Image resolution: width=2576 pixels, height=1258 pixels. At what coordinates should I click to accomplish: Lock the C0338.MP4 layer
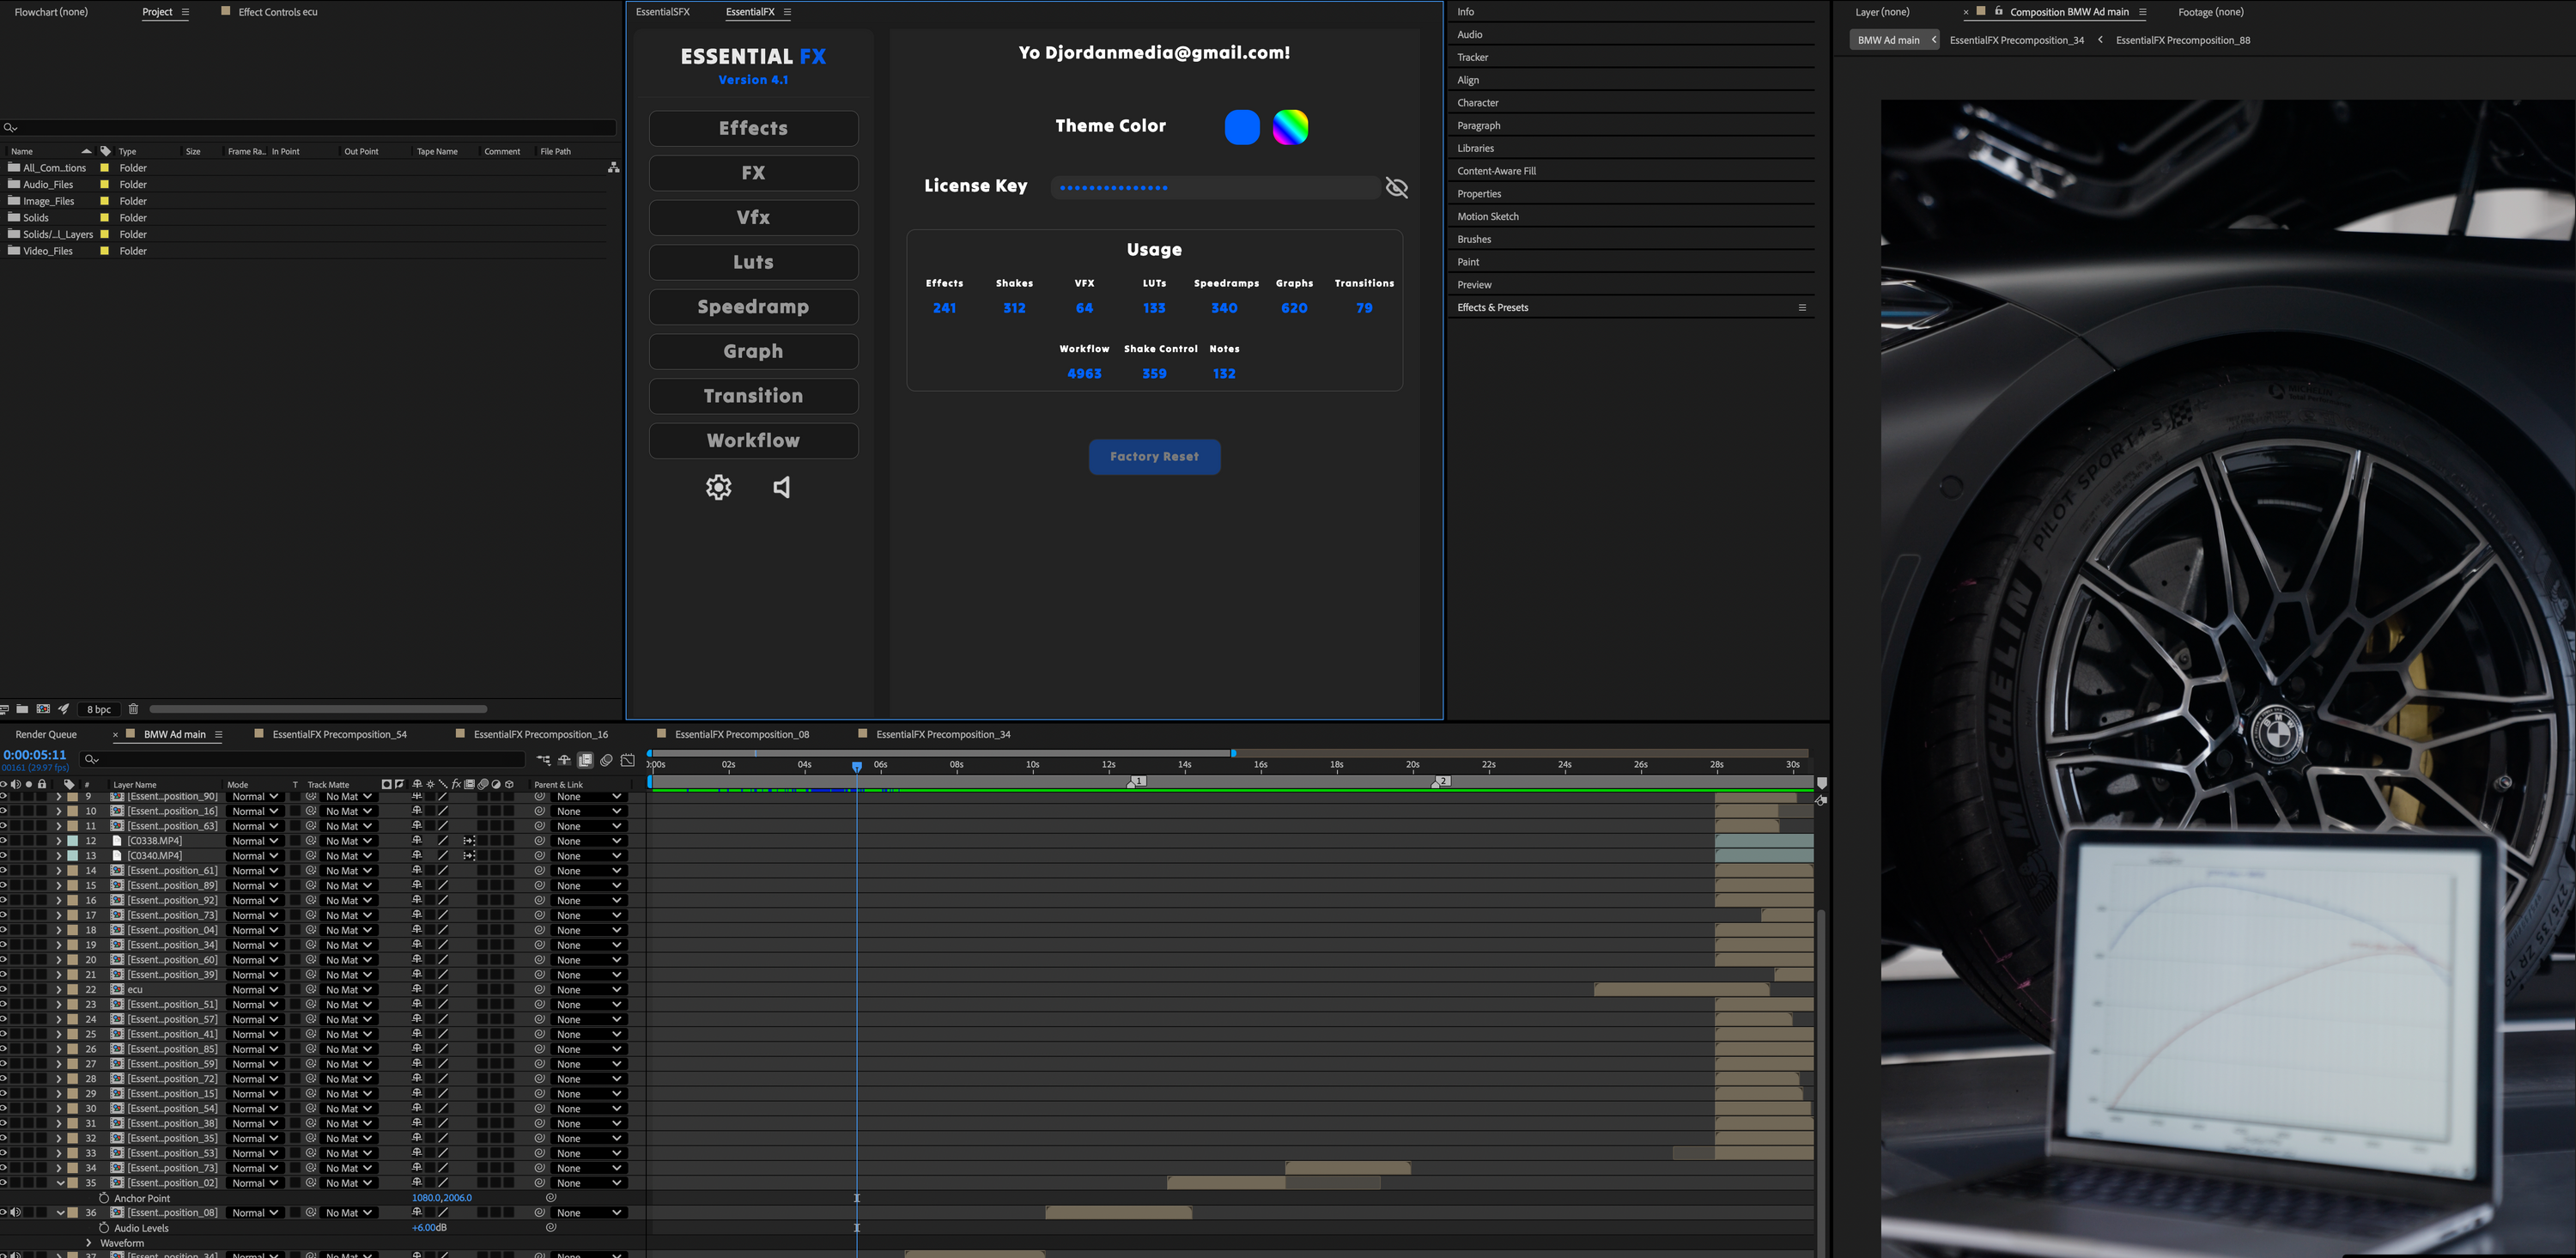click(41, 841)
